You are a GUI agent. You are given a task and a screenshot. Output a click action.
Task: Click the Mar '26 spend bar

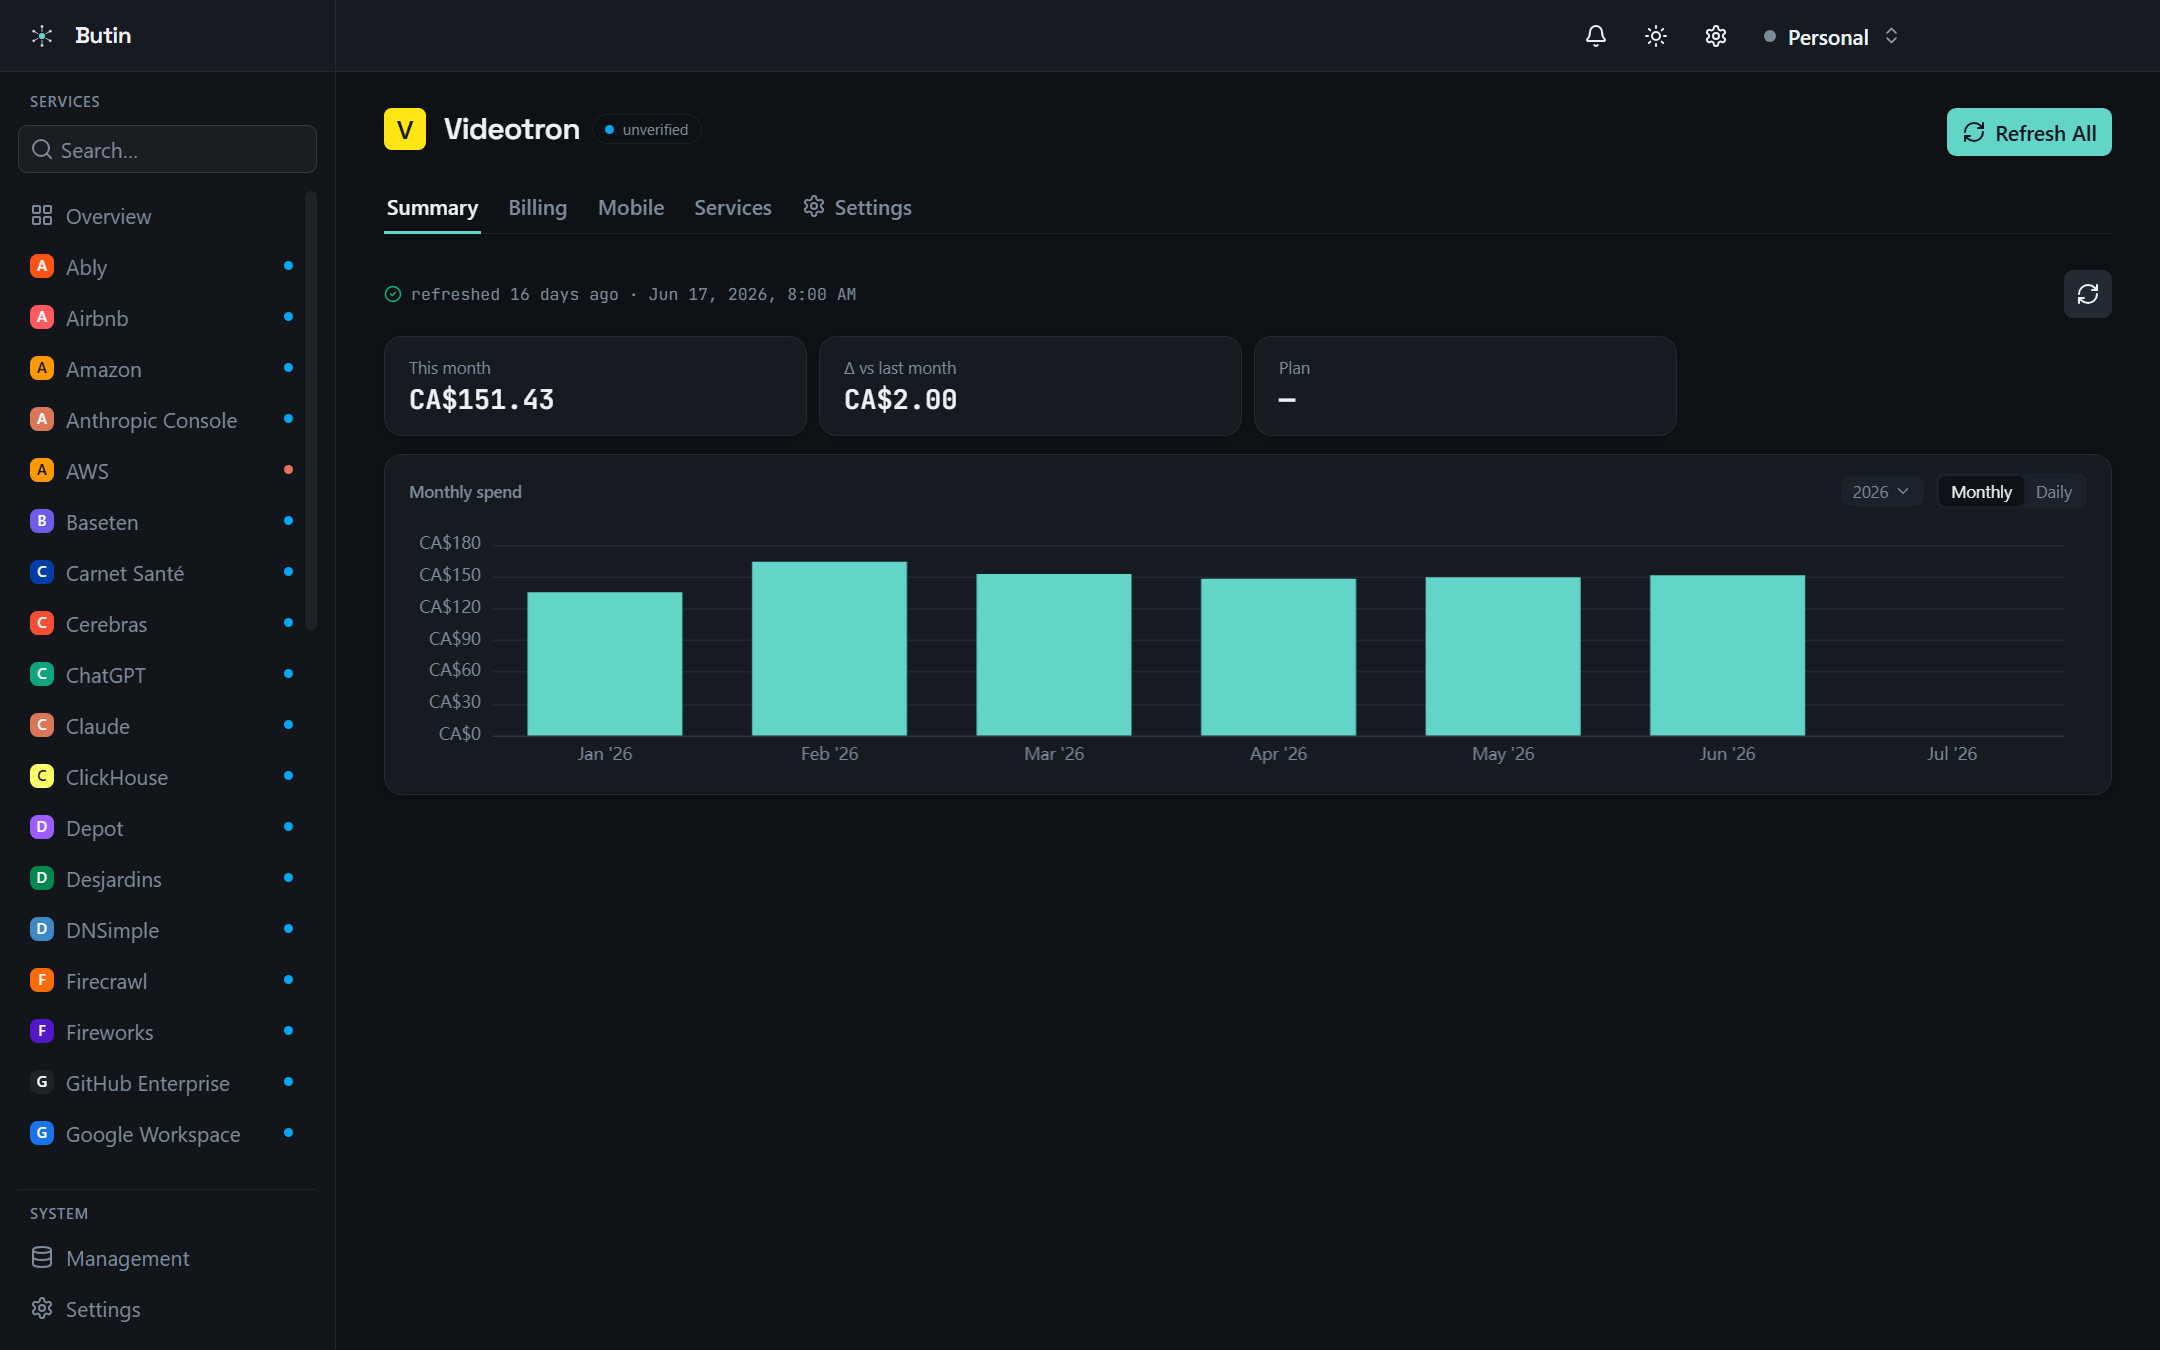click(x=1054, y=655)
